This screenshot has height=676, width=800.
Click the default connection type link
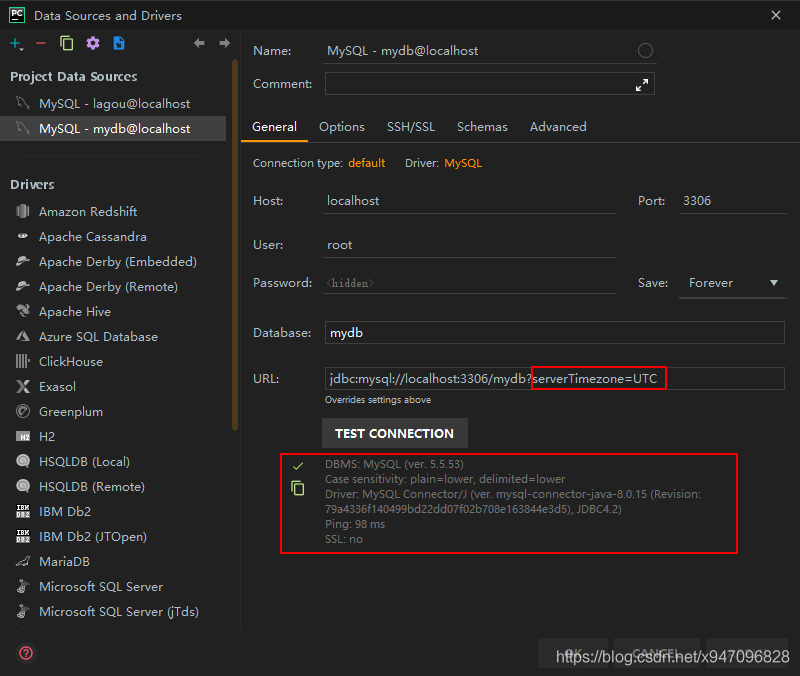(x=366, y=162)
